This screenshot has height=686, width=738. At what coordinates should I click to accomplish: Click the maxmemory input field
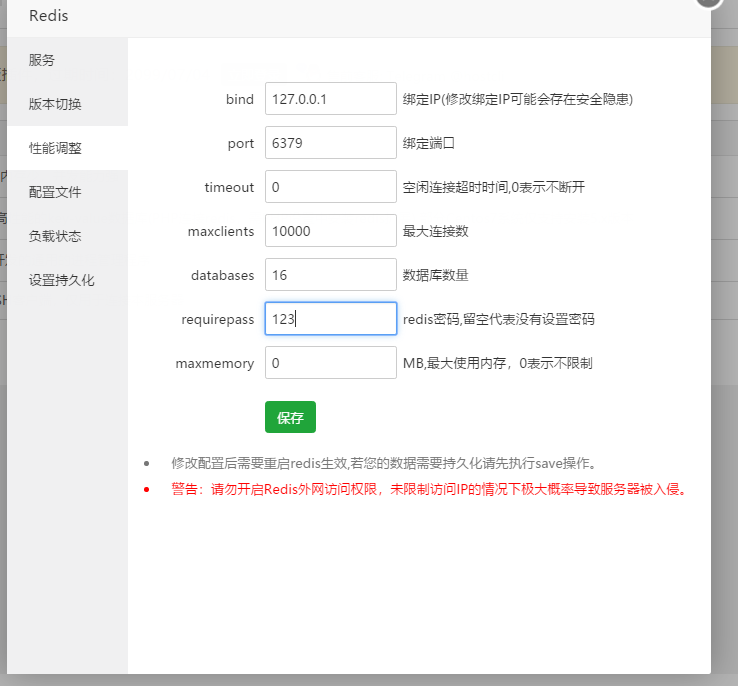[x=330, y=363]
